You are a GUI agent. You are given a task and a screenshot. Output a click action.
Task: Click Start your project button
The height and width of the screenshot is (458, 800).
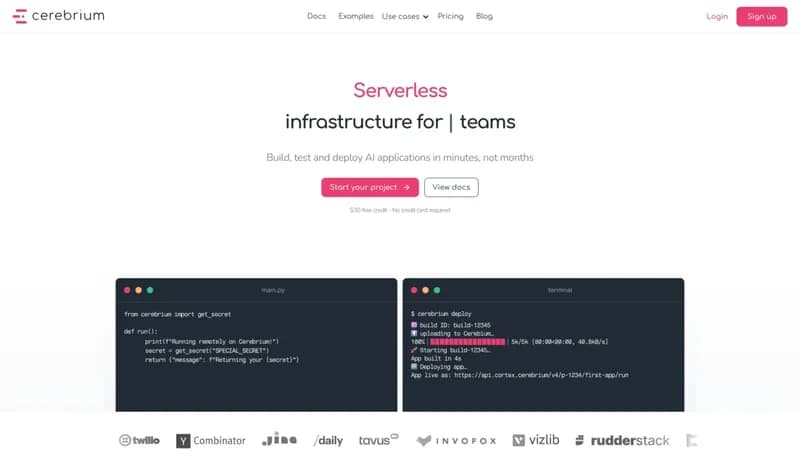(x=370, y=187)
